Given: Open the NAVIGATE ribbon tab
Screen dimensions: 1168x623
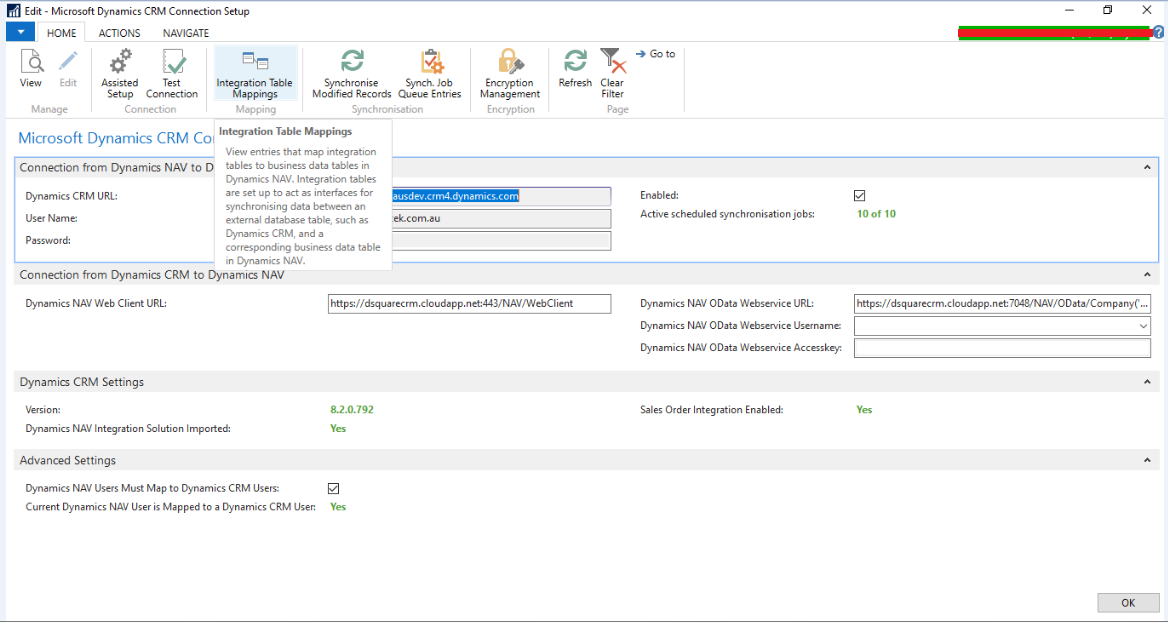Looking at the screenshot, I should point(185,32).
